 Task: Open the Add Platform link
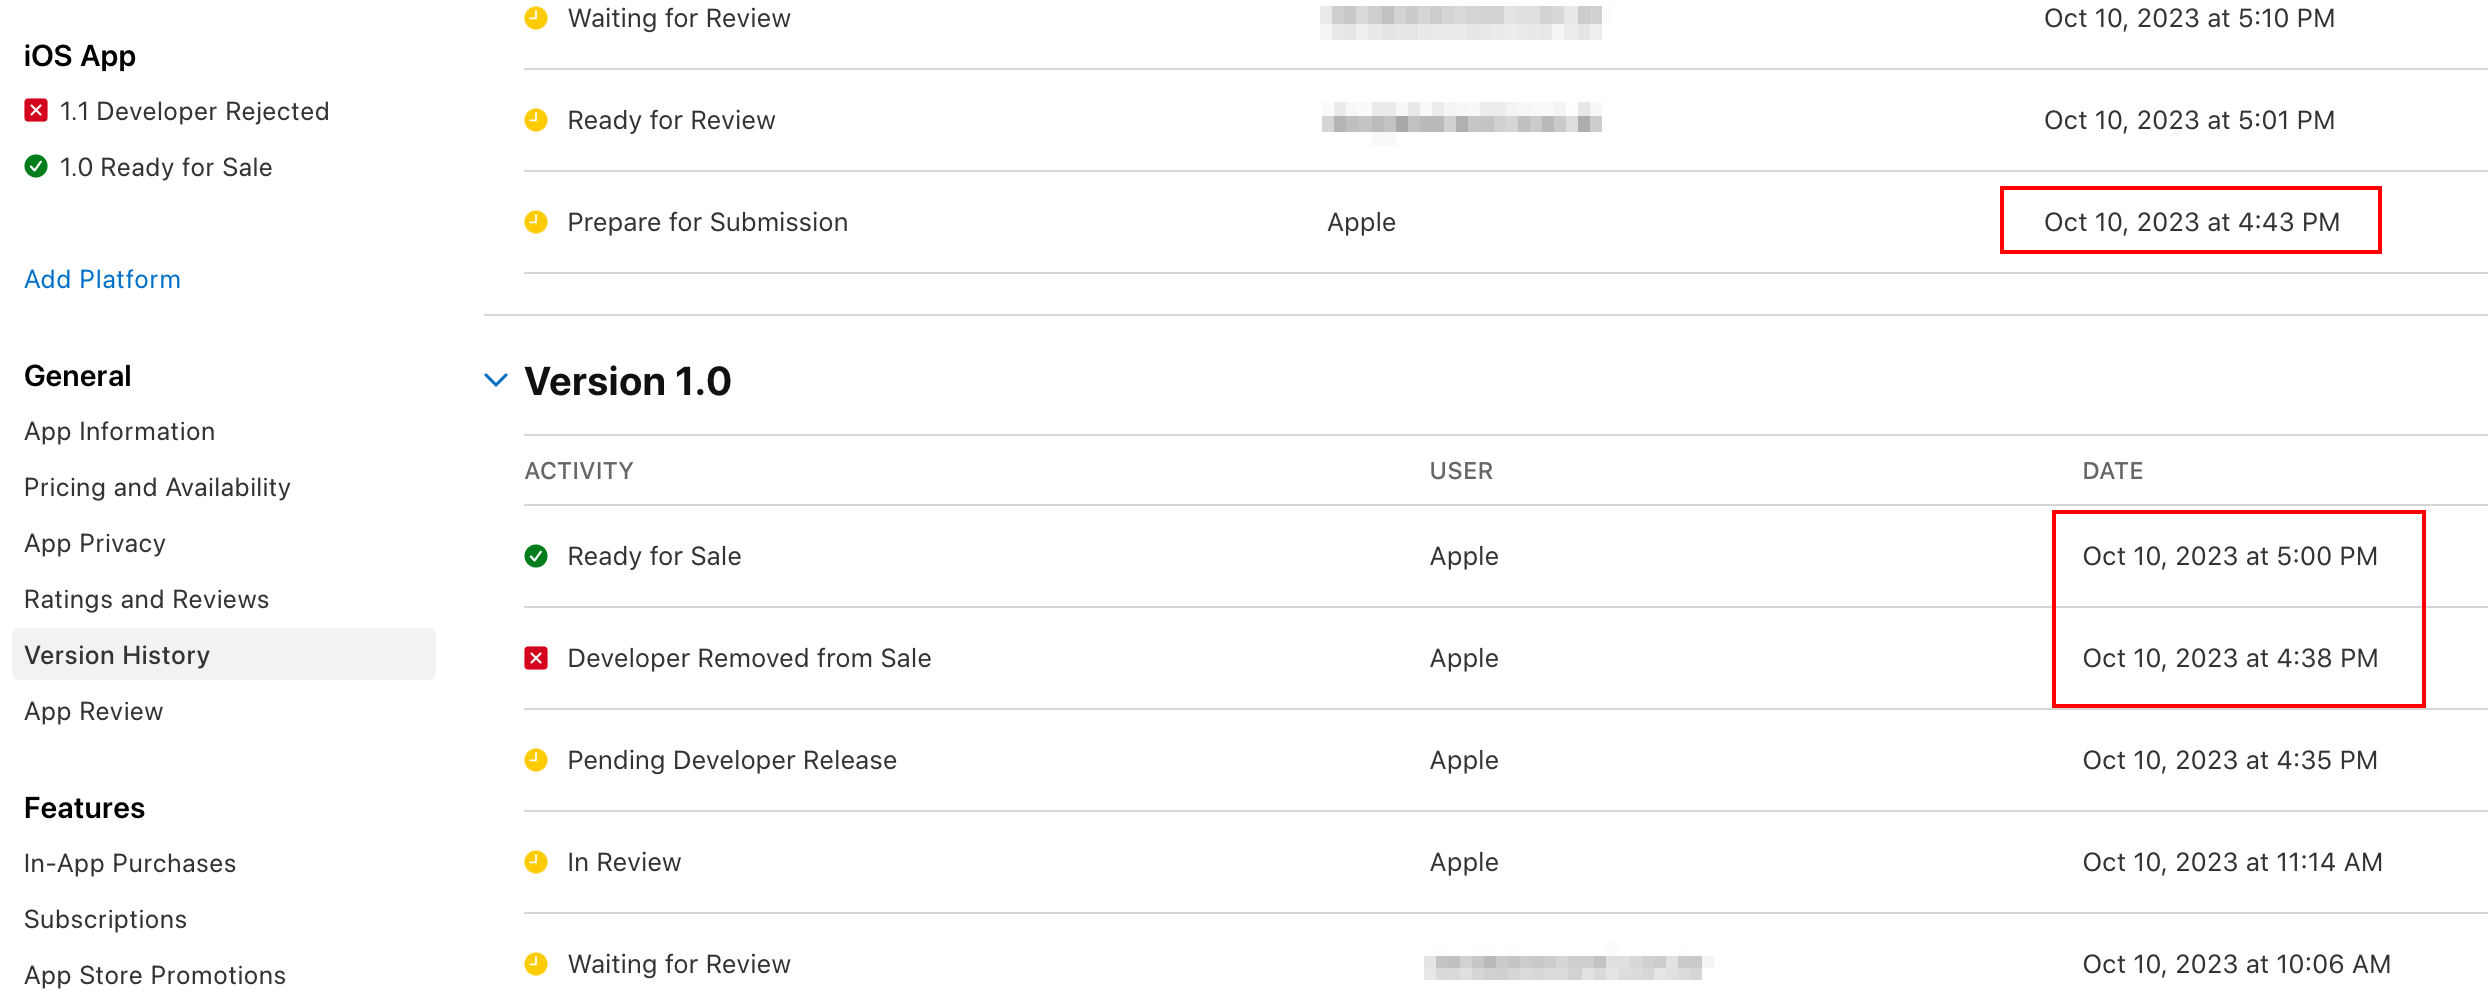point(102,279)
